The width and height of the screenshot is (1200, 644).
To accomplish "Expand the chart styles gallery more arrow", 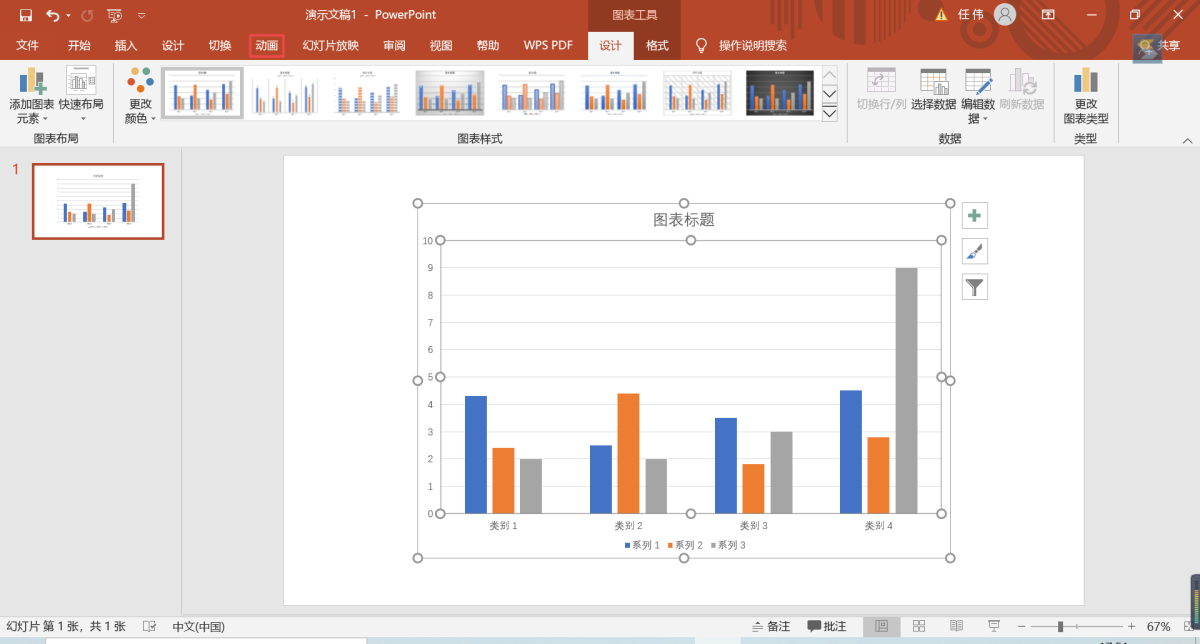I will click(829, 113).
